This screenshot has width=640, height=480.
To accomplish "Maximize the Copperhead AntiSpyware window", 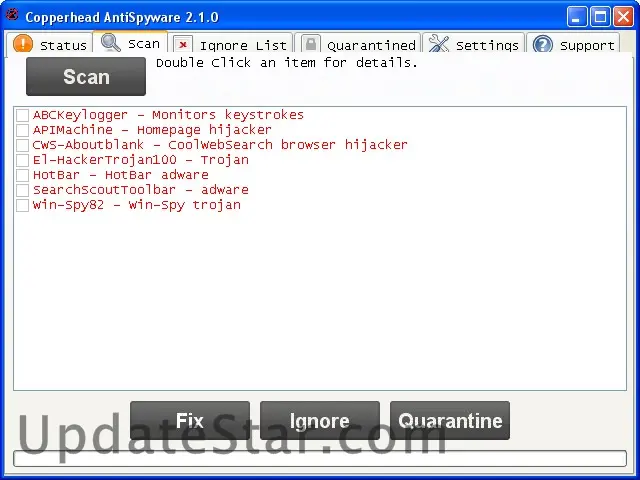I will [600, 17].
